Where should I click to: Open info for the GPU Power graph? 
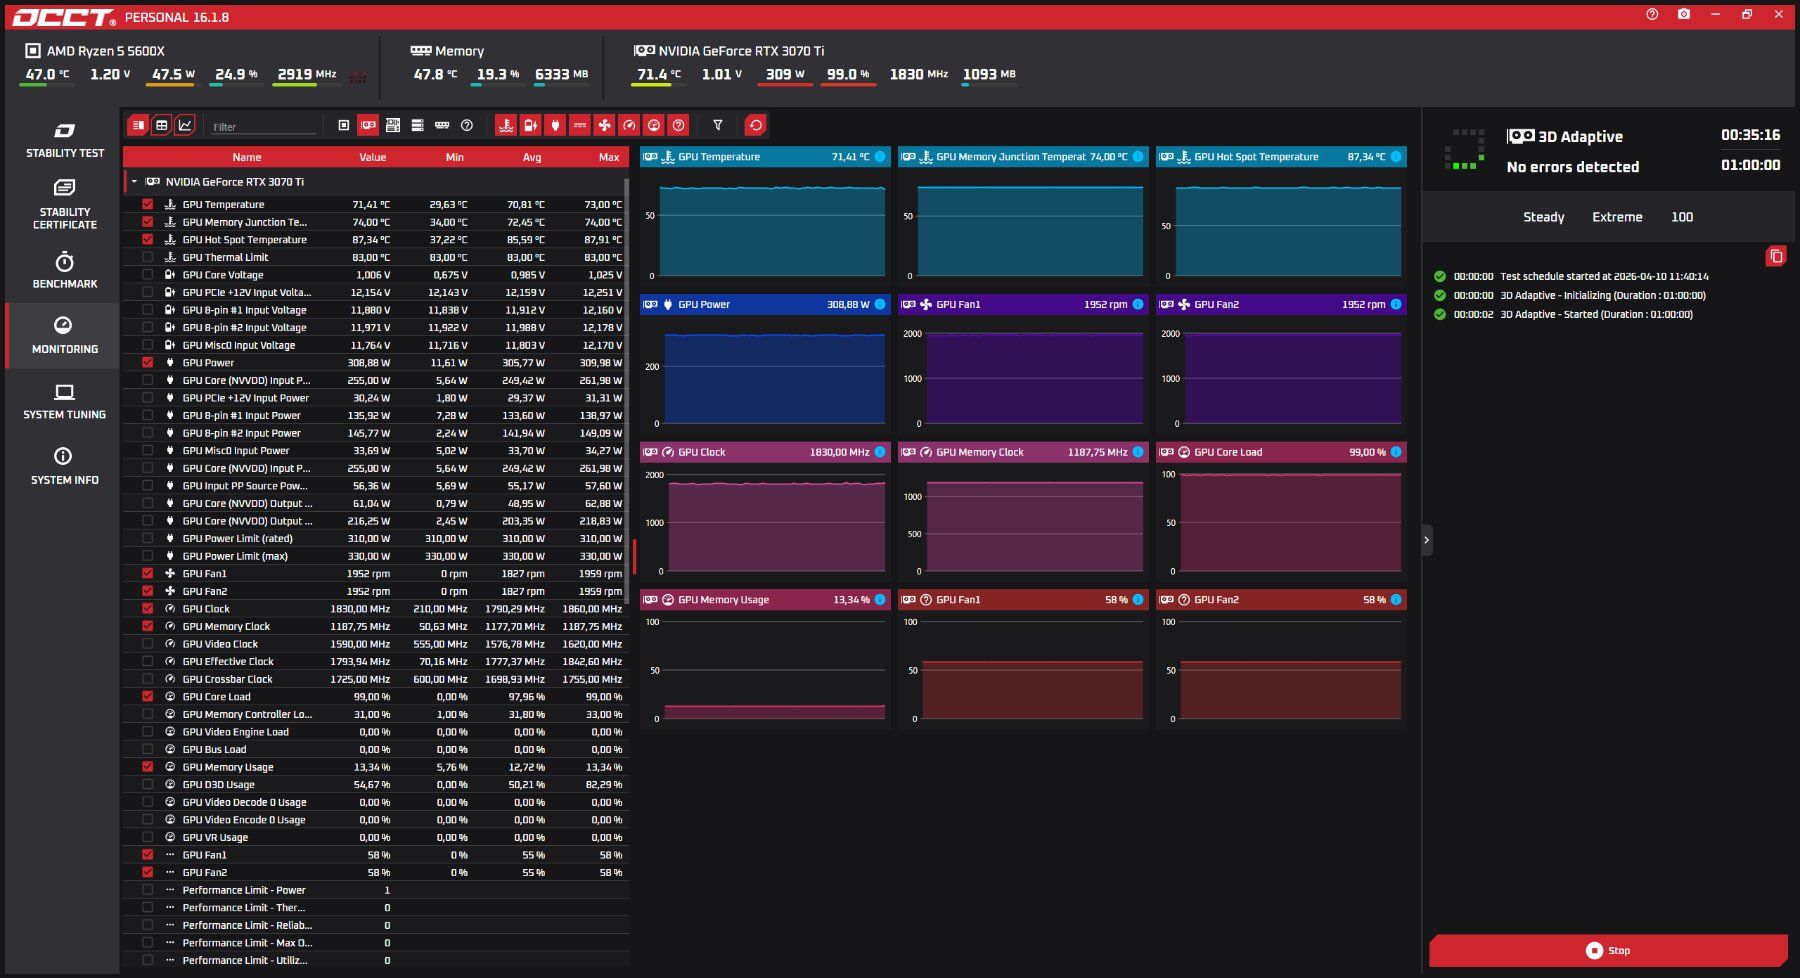pyautogui.click(x=880, y=304)
